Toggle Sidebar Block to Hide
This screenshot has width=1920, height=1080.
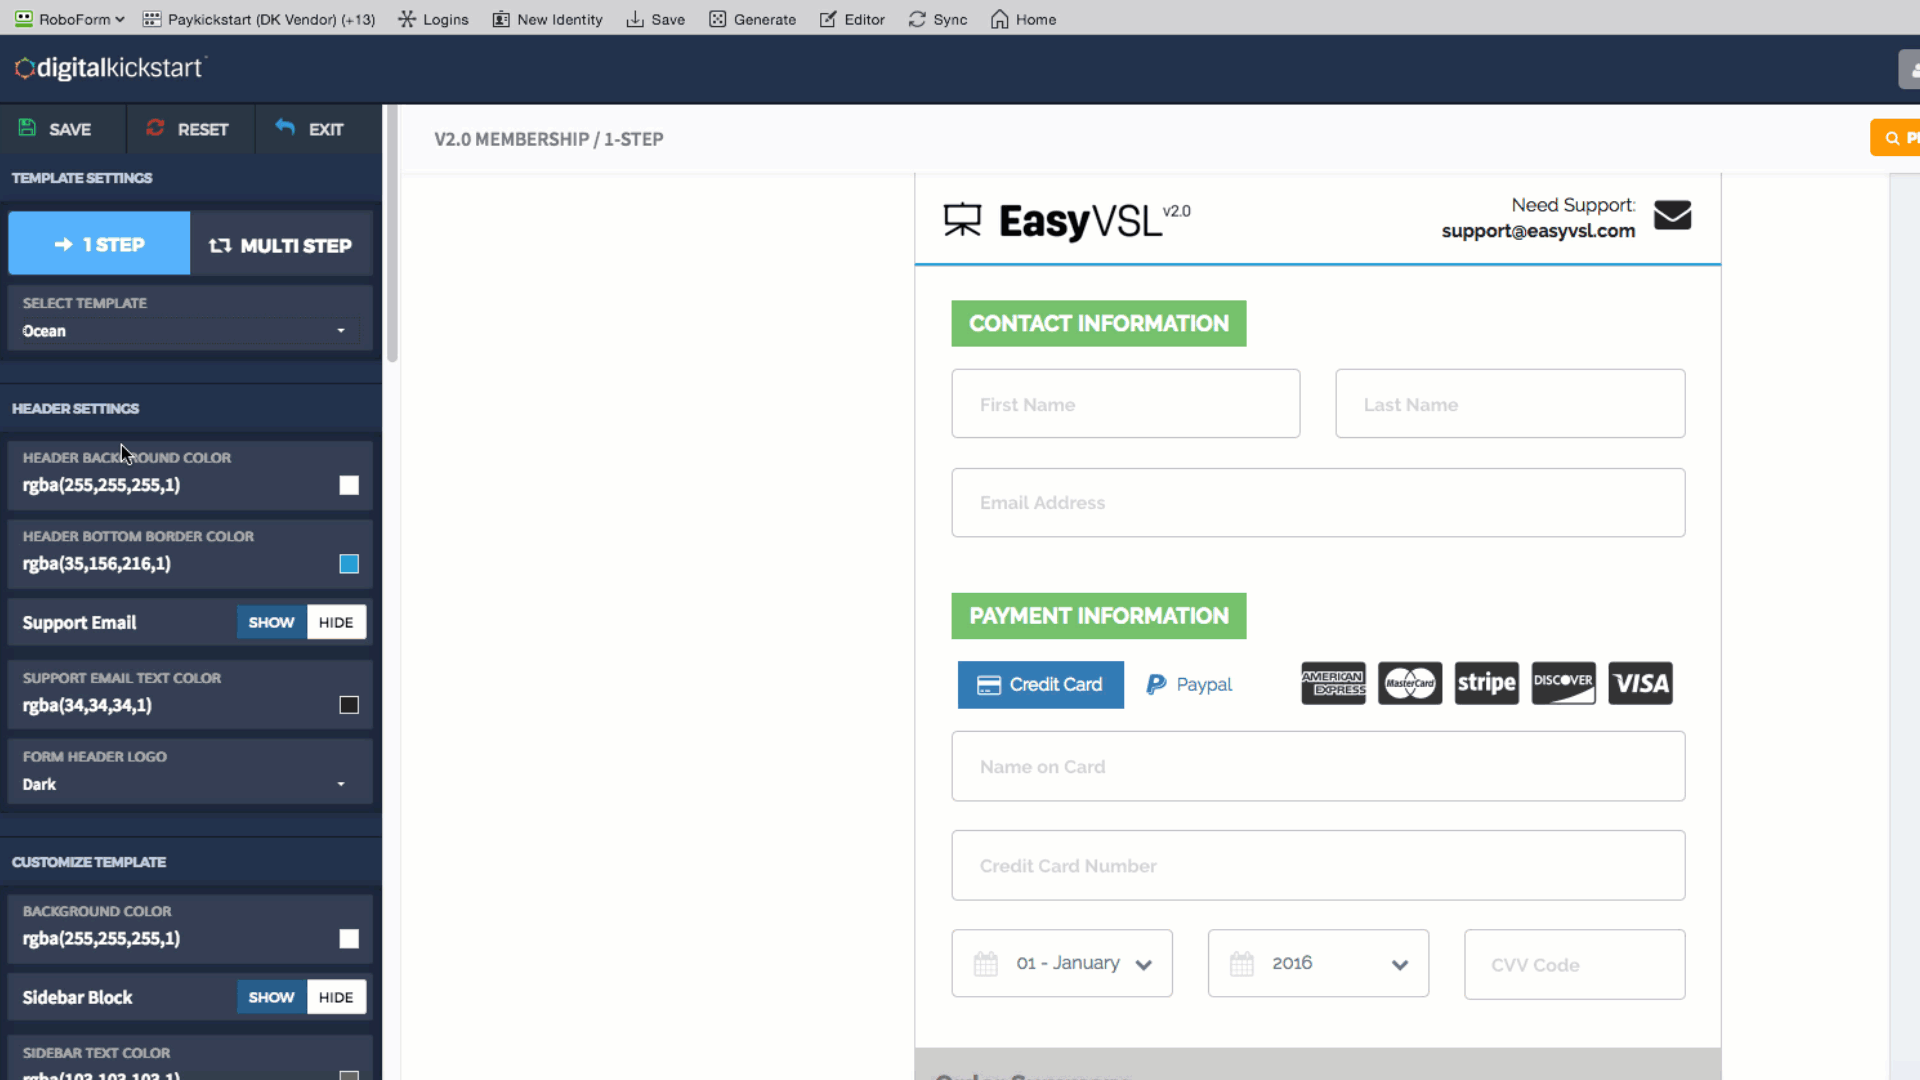click(336, 997)
